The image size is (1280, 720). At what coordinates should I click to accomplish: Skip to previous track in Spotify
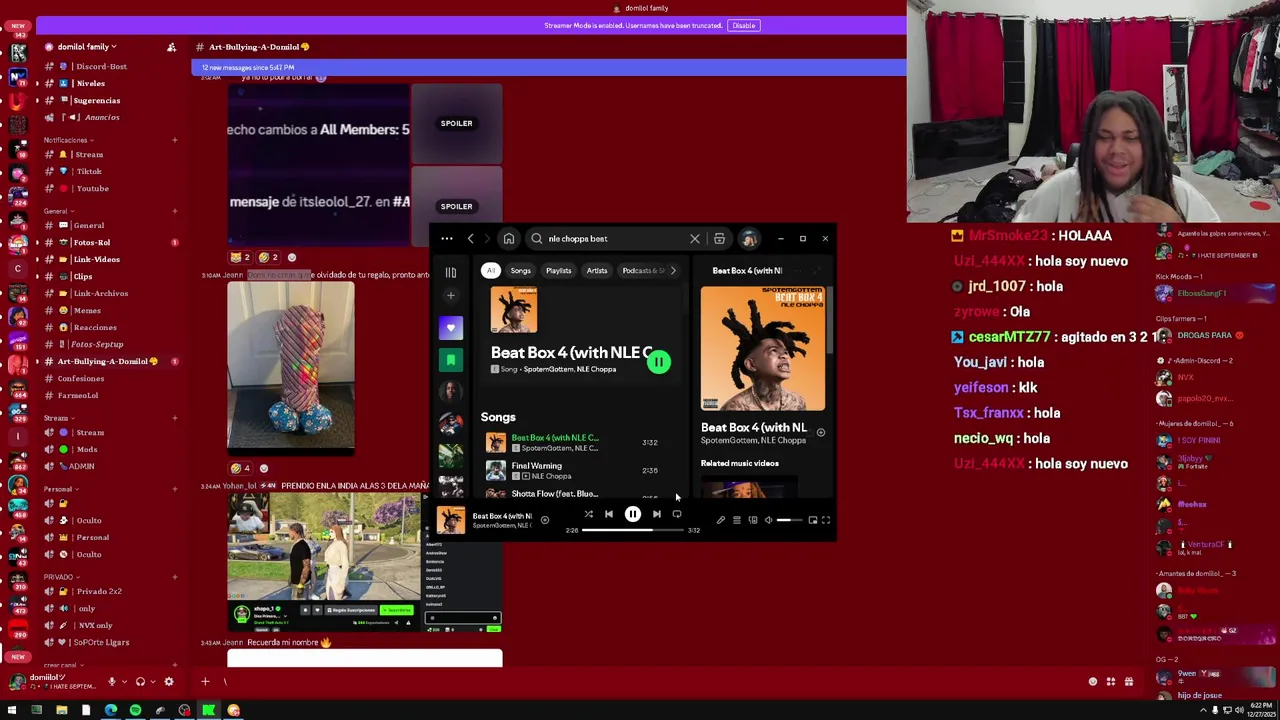click(608, 514)
